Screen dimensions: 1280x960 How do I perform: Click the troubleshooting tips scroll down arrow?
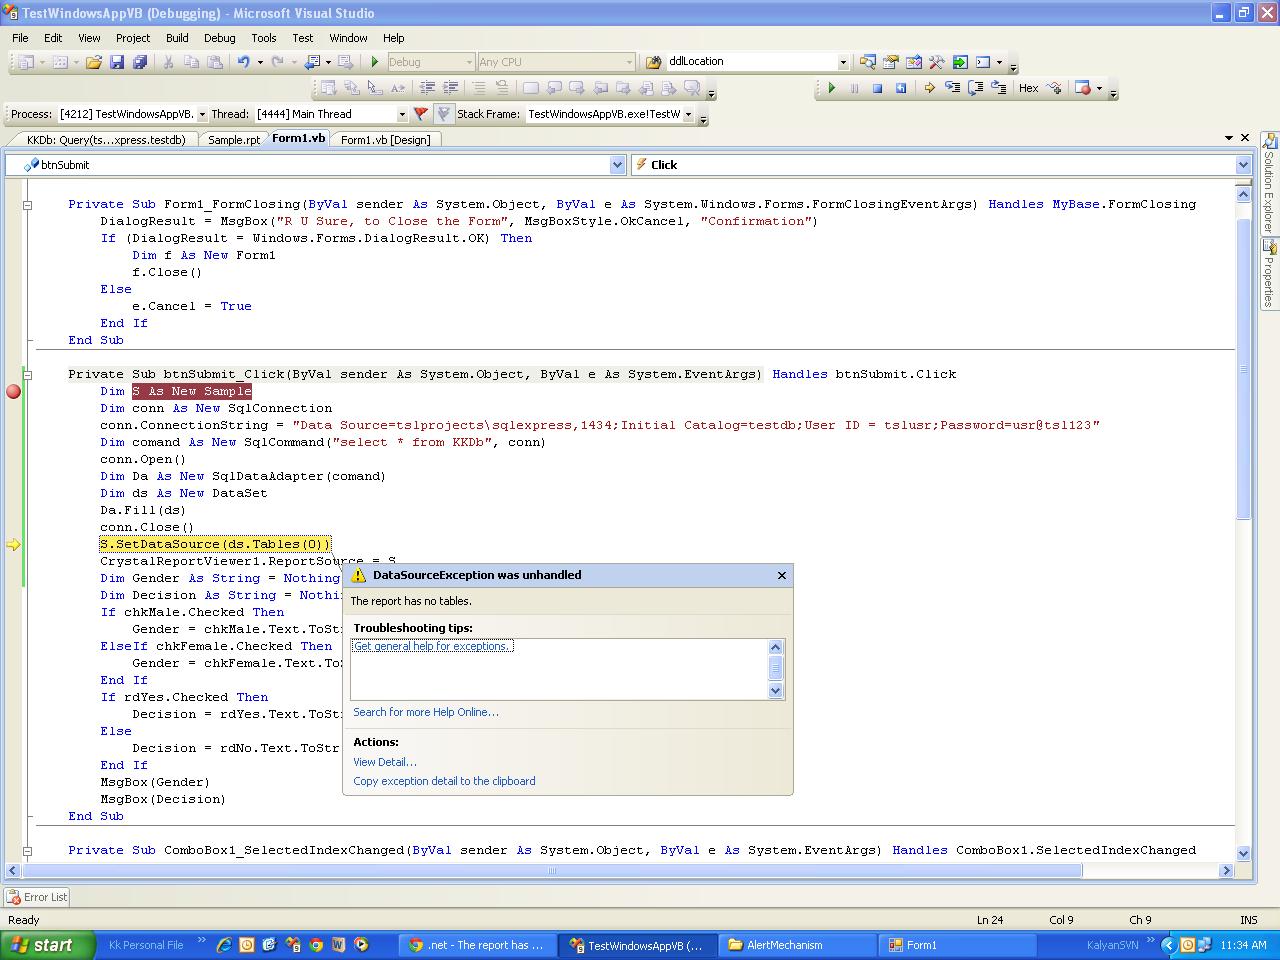[x=775, y=690]
